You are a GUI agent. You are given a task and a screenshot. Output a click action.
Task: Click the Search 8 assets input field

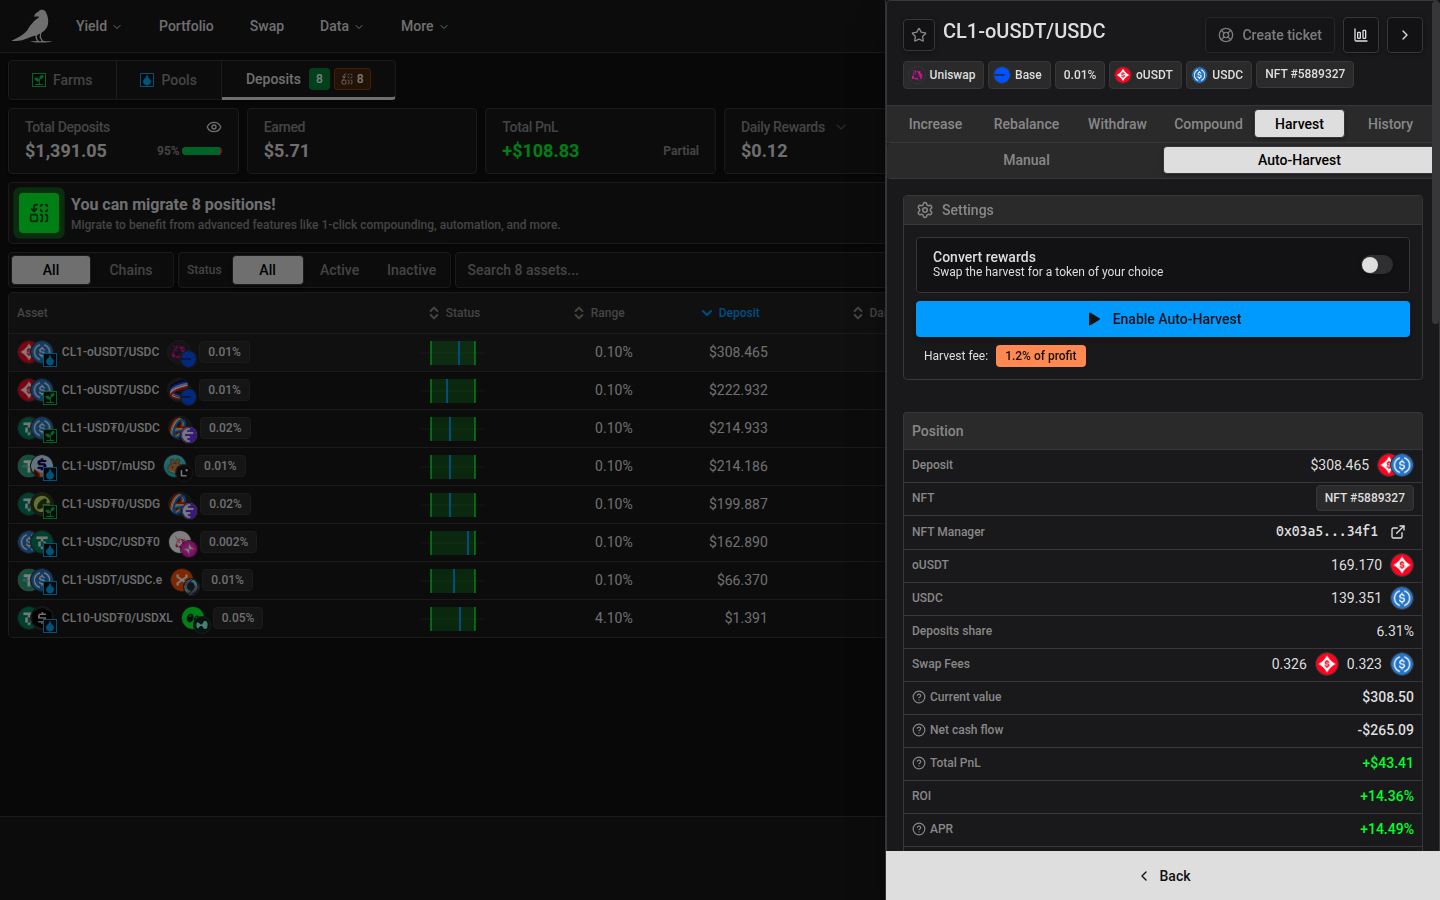[668, 270]
